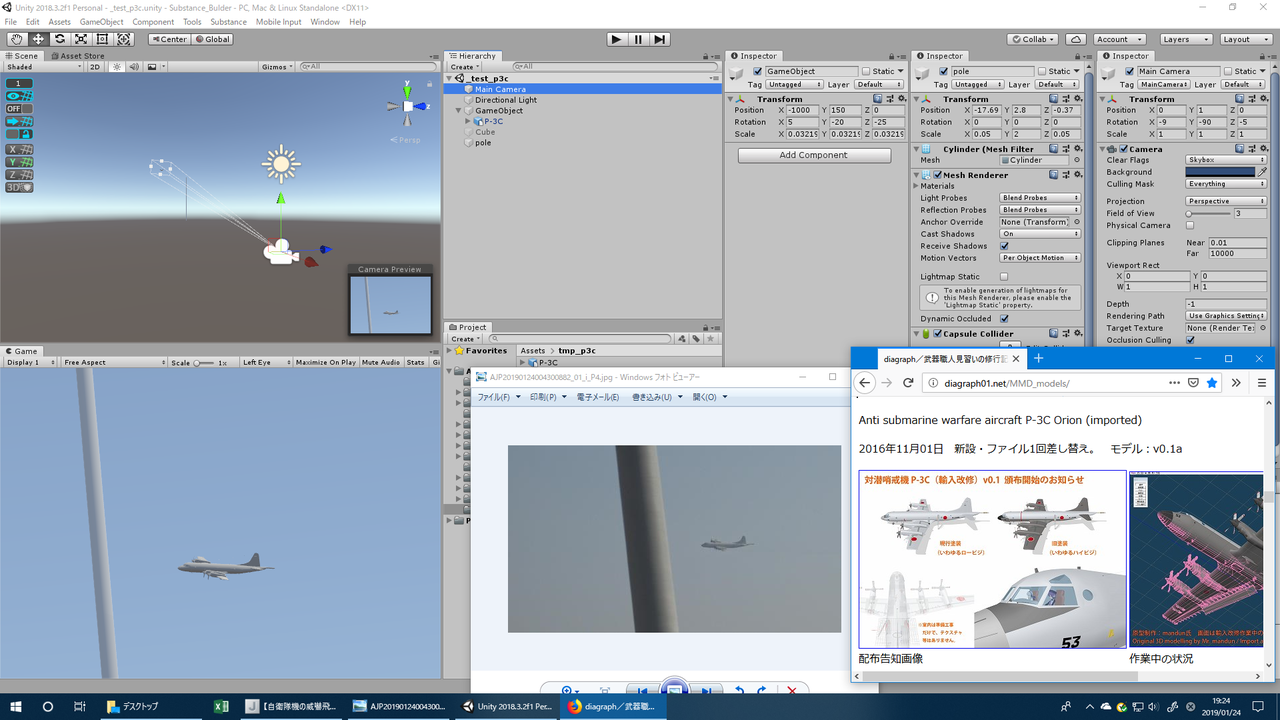Open Excel from the Windows taskbar

[221, 706]
